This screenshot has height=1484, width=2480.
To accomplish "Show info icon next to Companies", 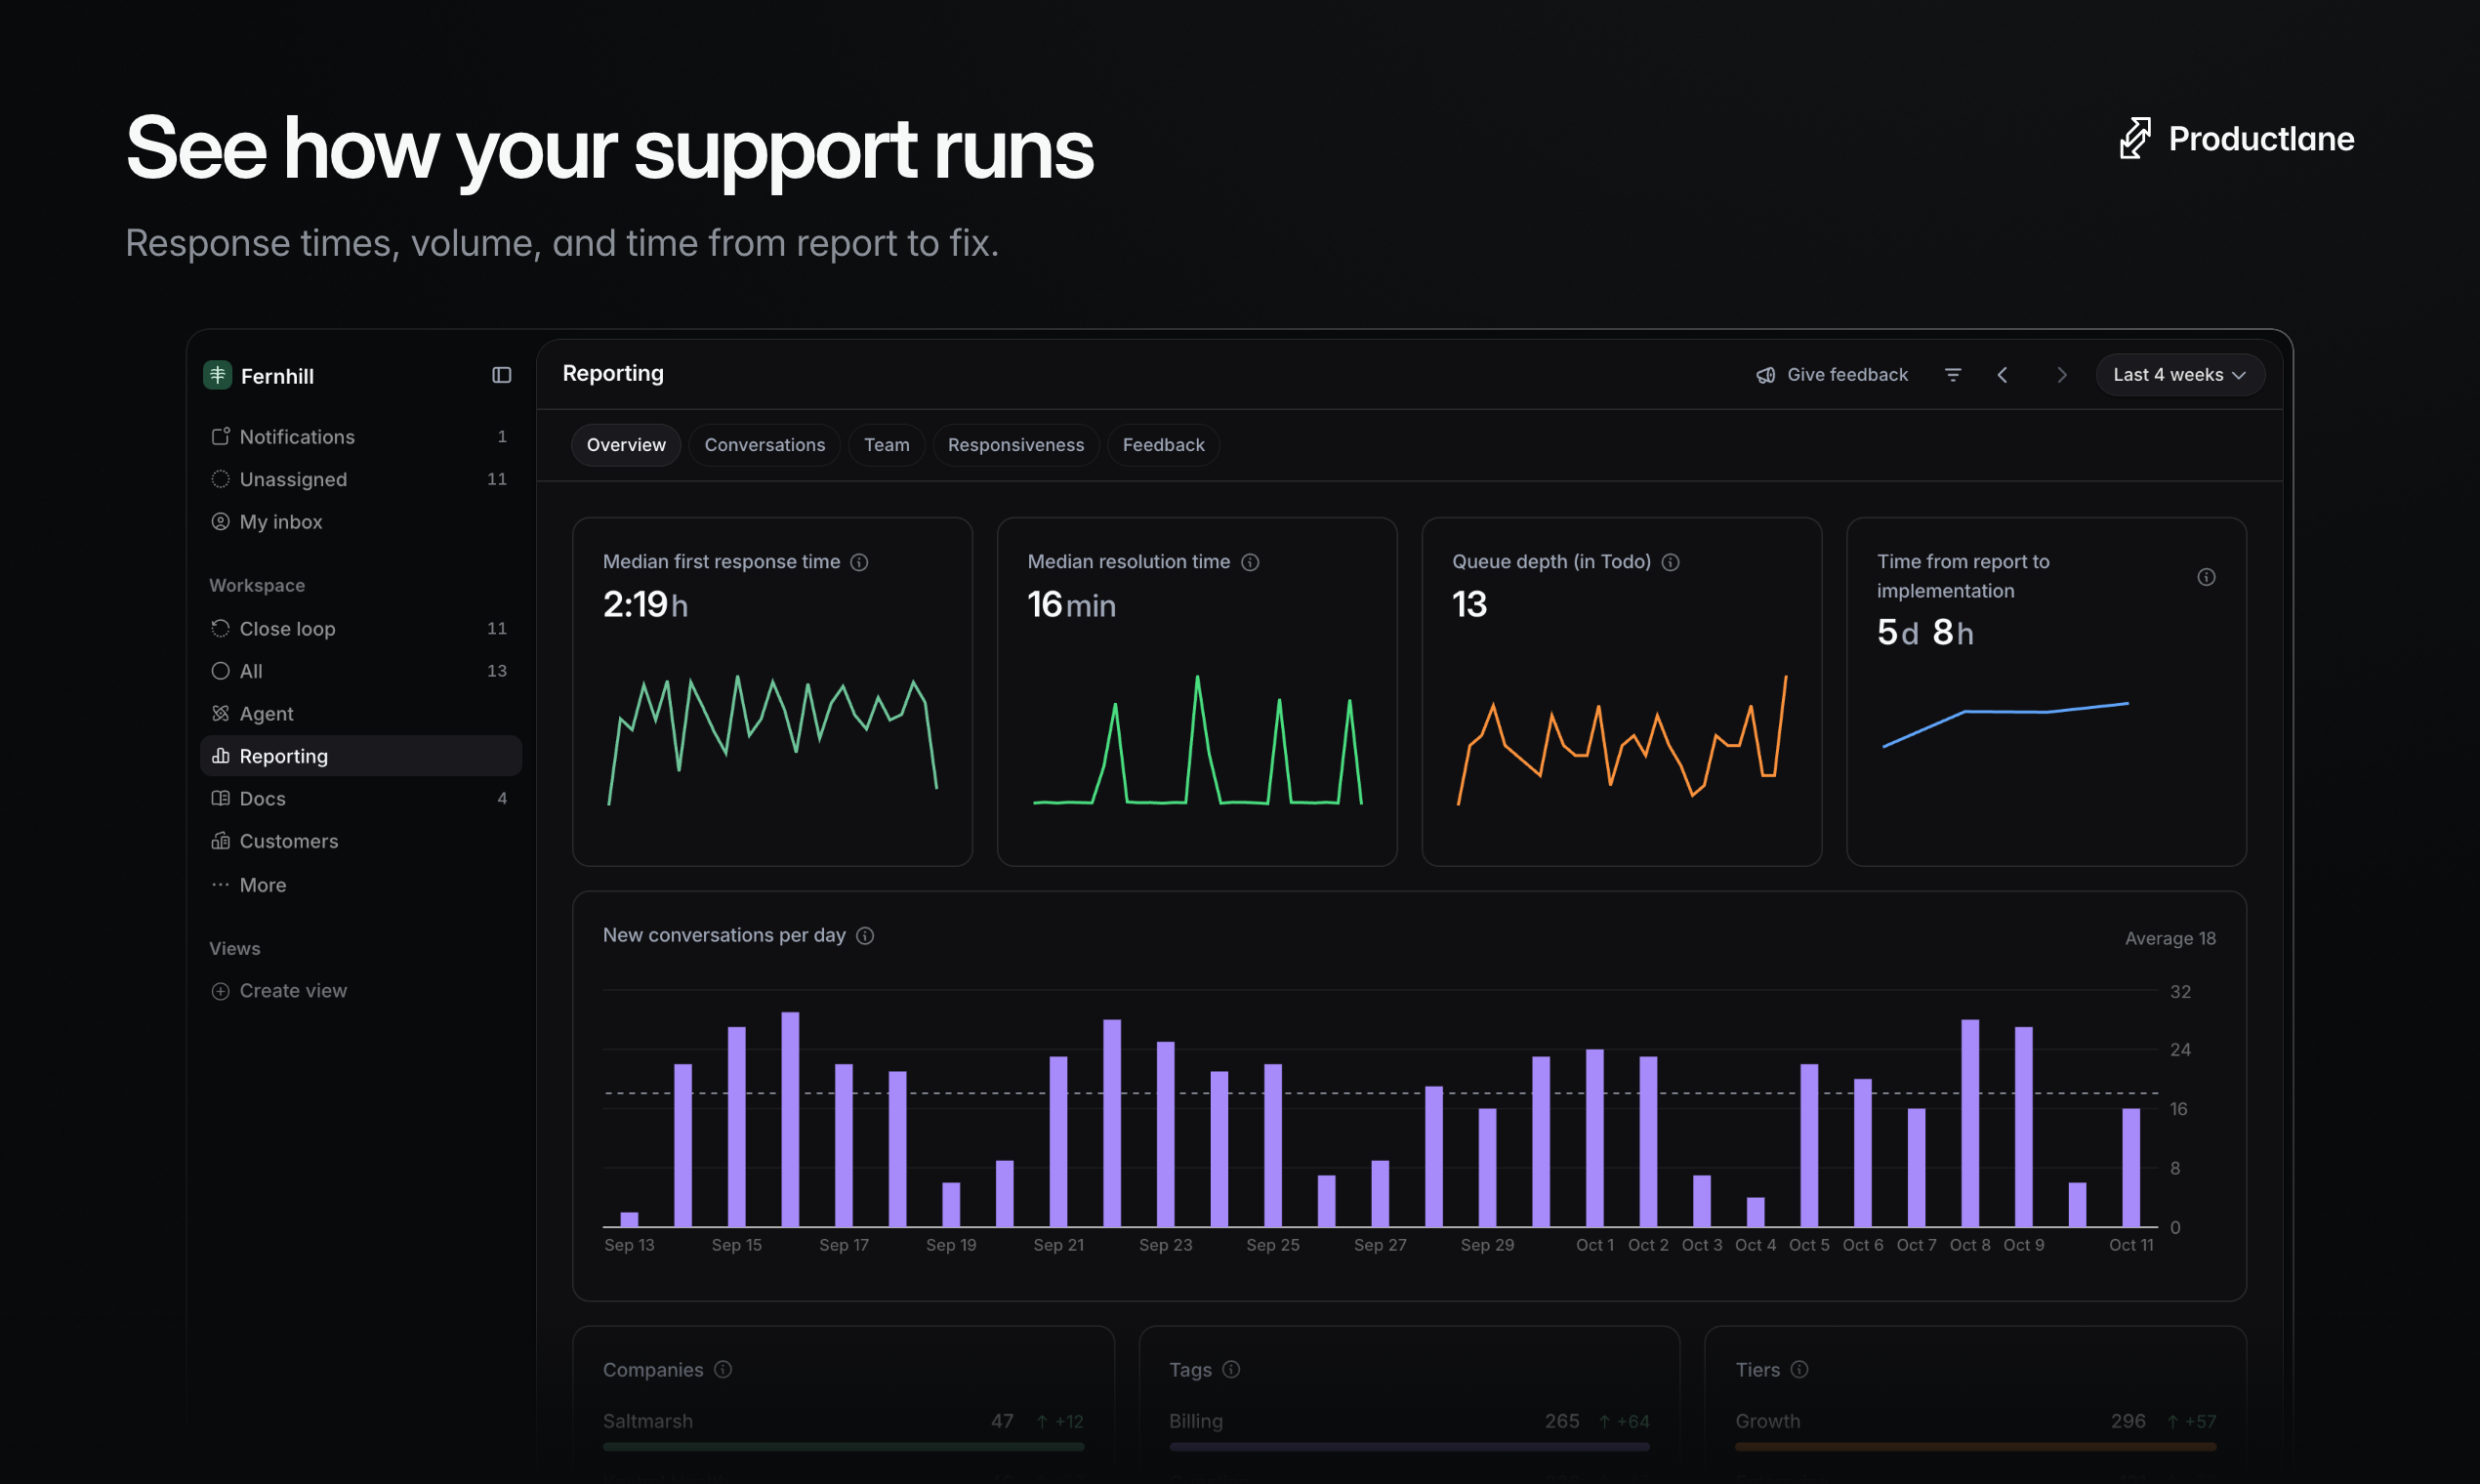I will point(723,1369).
